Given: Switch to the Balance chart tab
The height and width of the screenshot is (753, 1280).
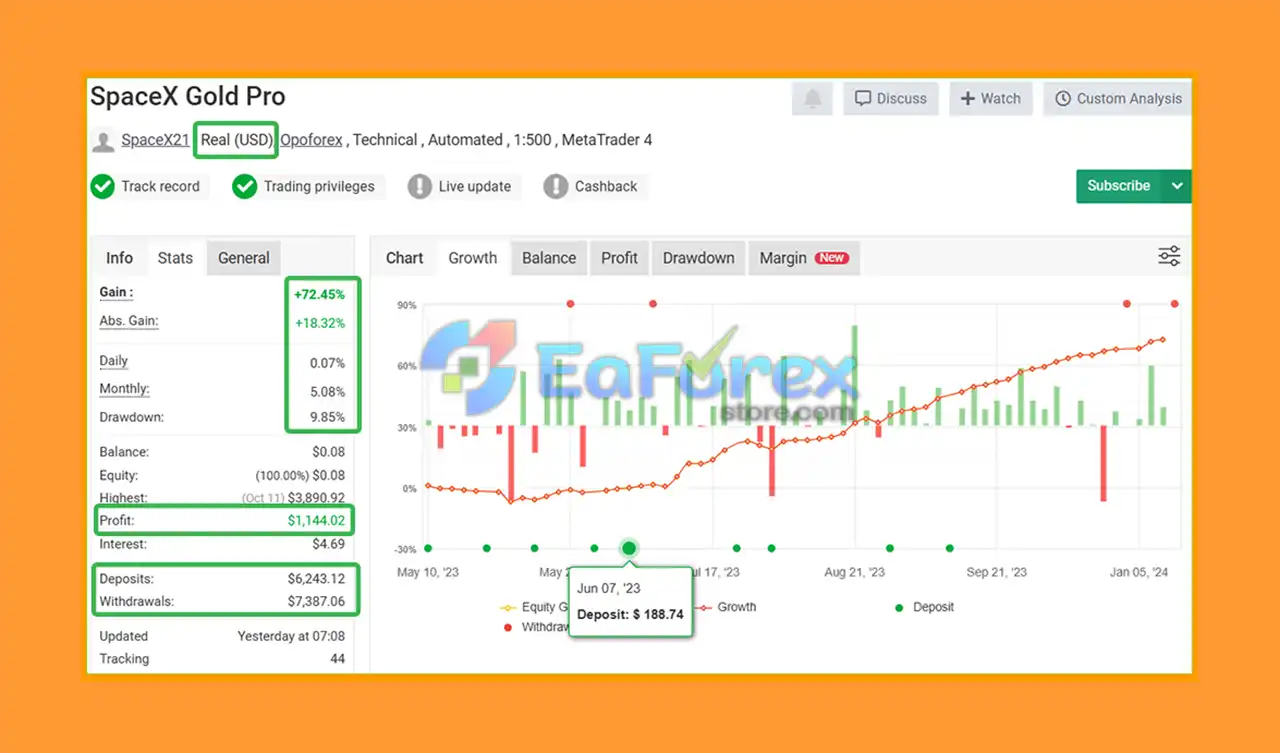Looking at the screenshot, I should [549, 258].
